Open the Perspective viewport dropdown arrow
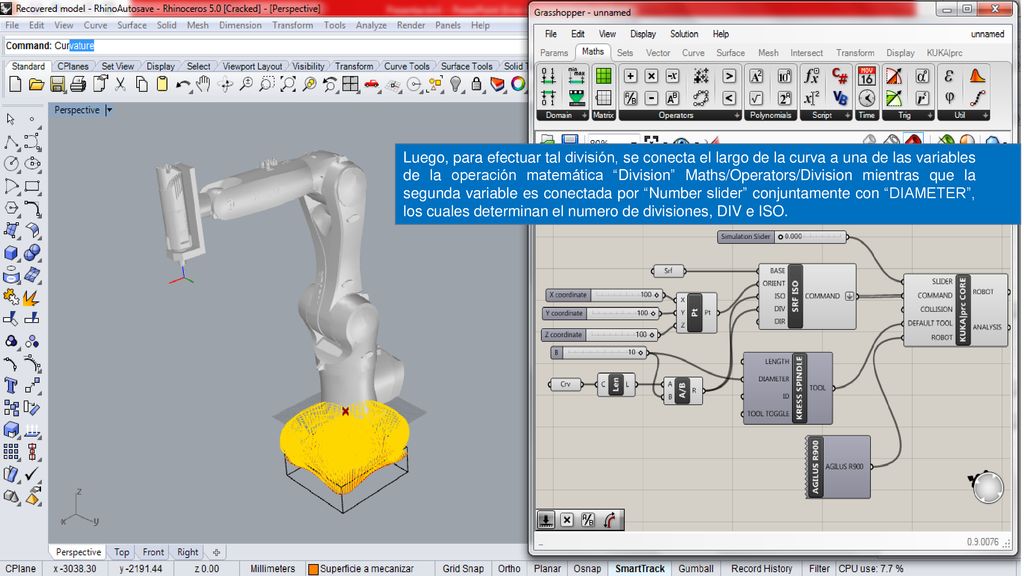The width and height of the screenshot is (1024, 576). 109,110
